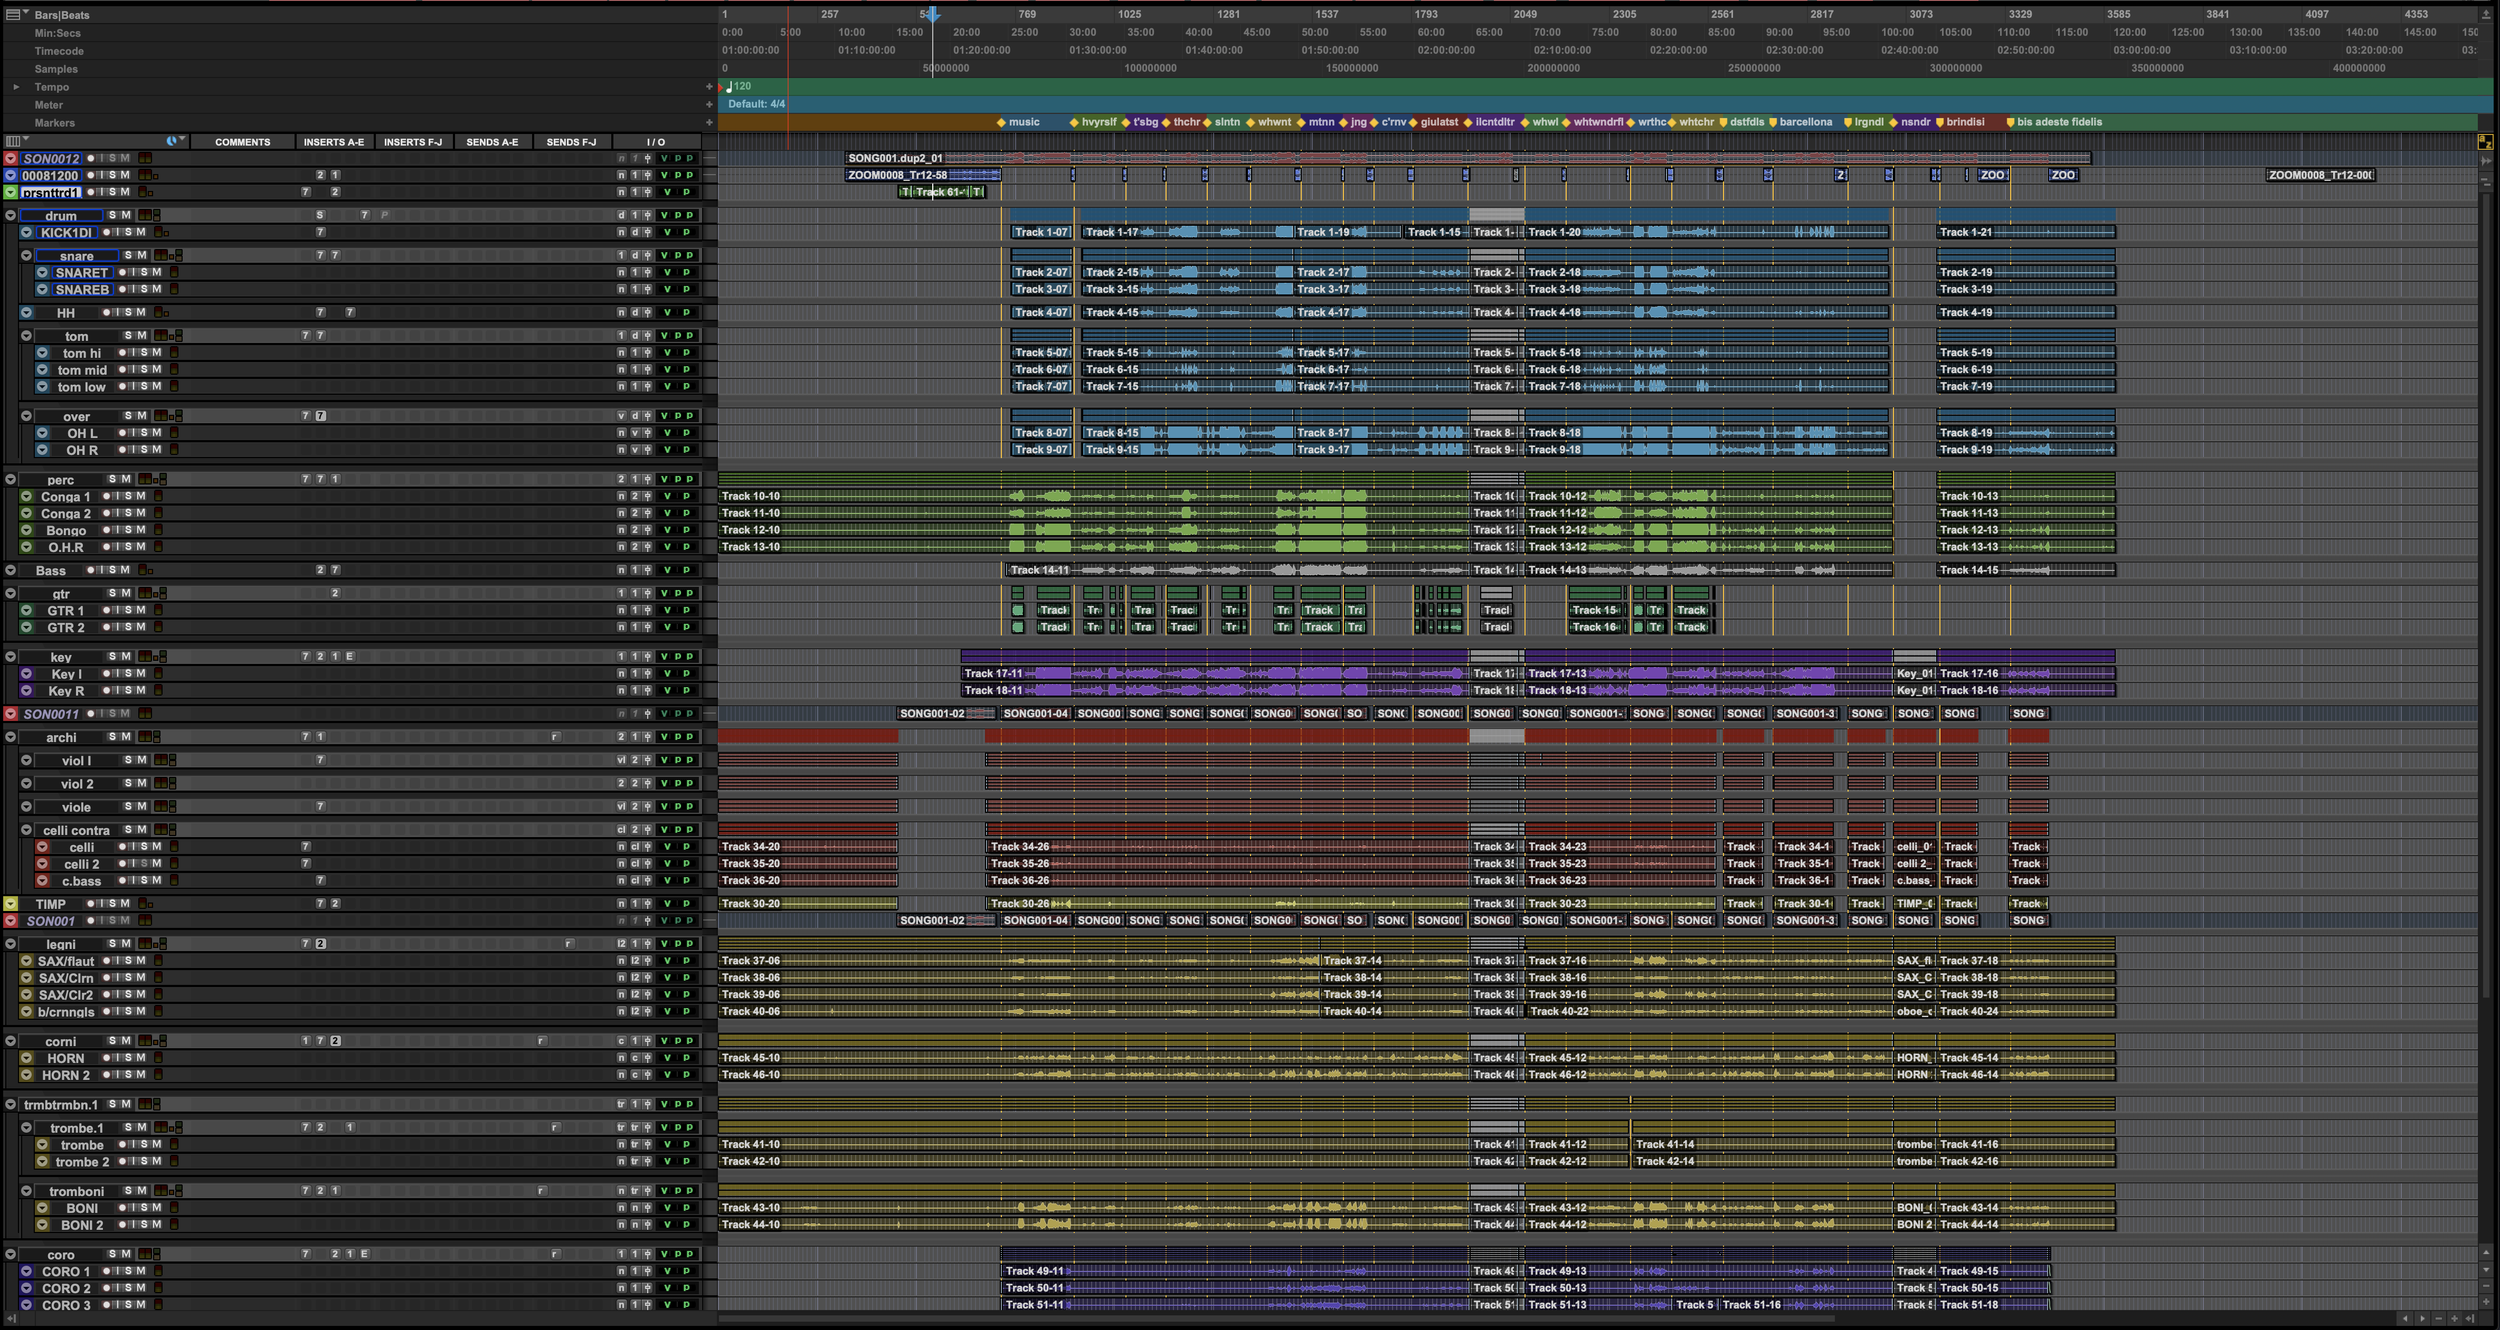
Task: Collapse the perc folder track
Action: 11,479
